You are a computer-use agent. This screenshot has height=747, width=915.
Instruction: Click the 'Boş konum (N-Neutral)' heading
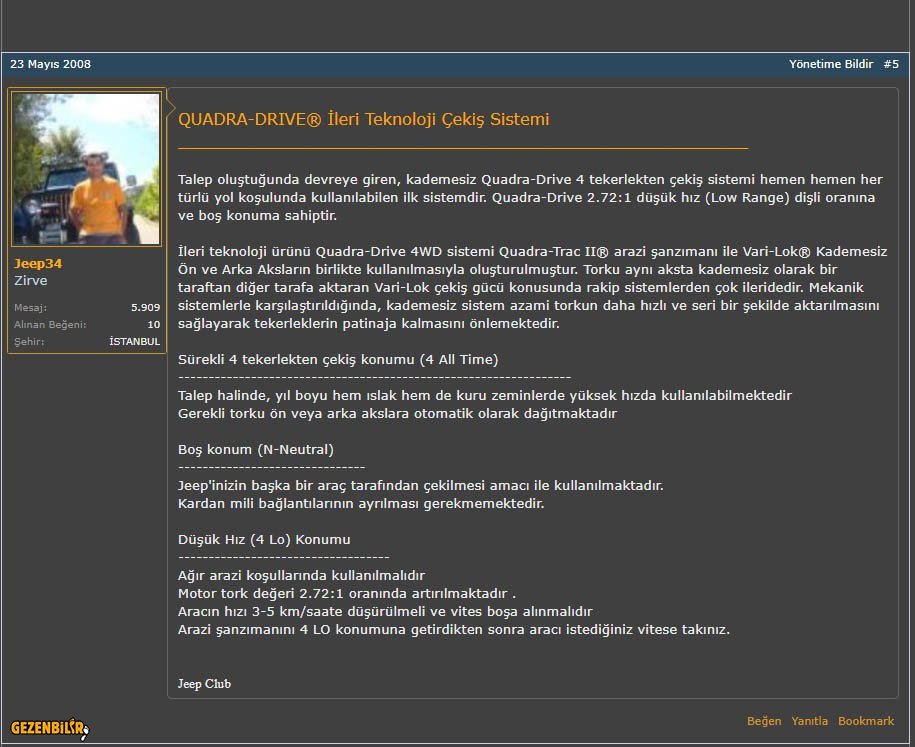pos(256,449)
